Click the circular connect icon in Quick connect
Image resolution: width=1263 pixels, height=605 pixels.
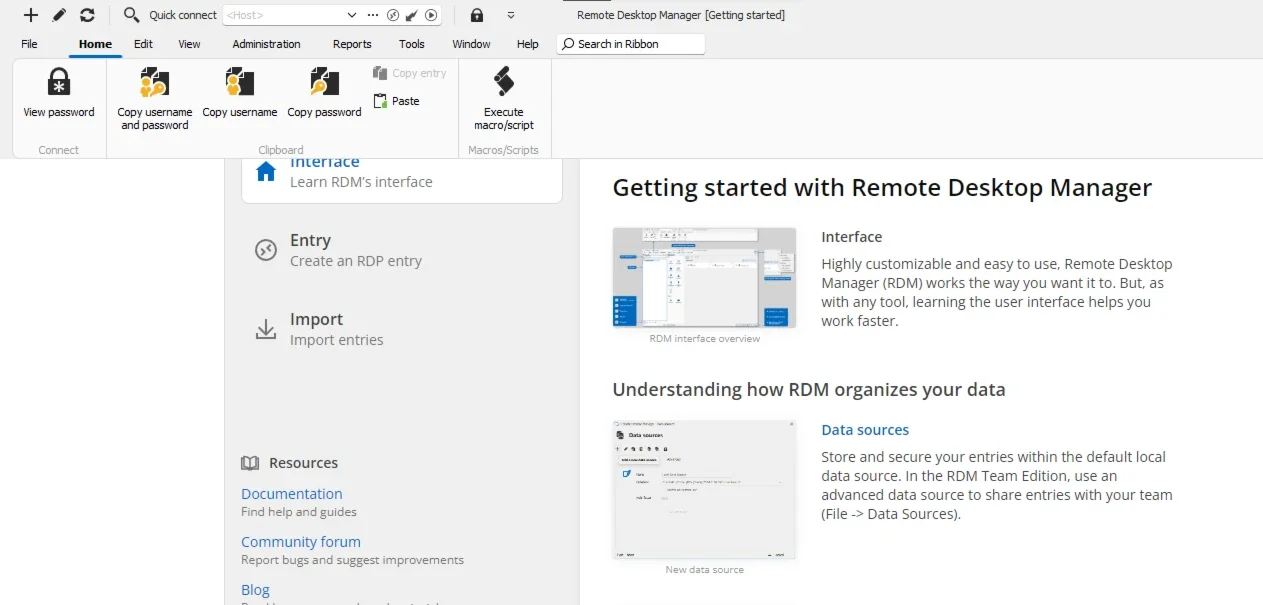(393, 15)
